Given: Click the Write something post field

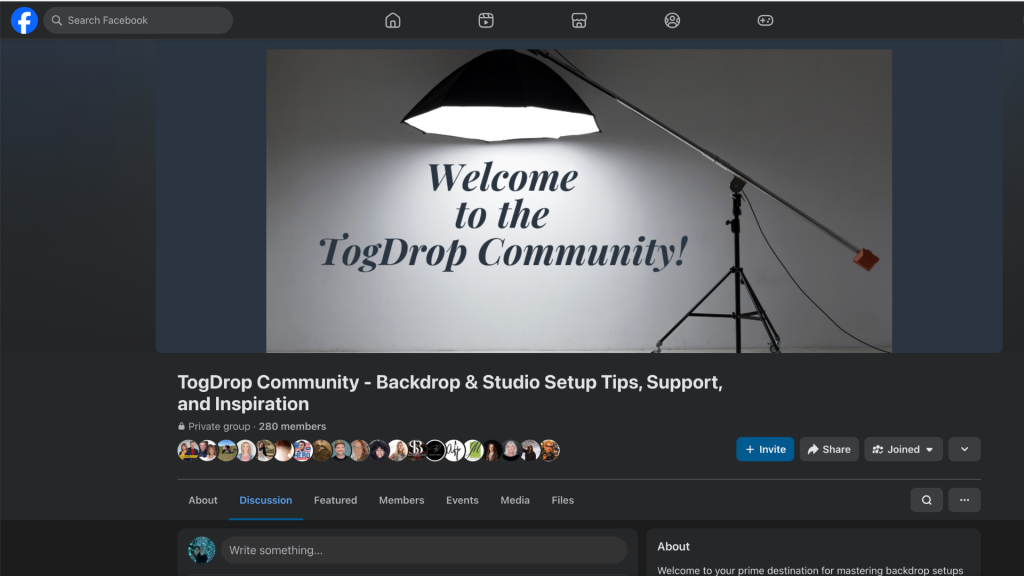Looking at the screenshot, I should pyautogui.click(x=424, y=550).
